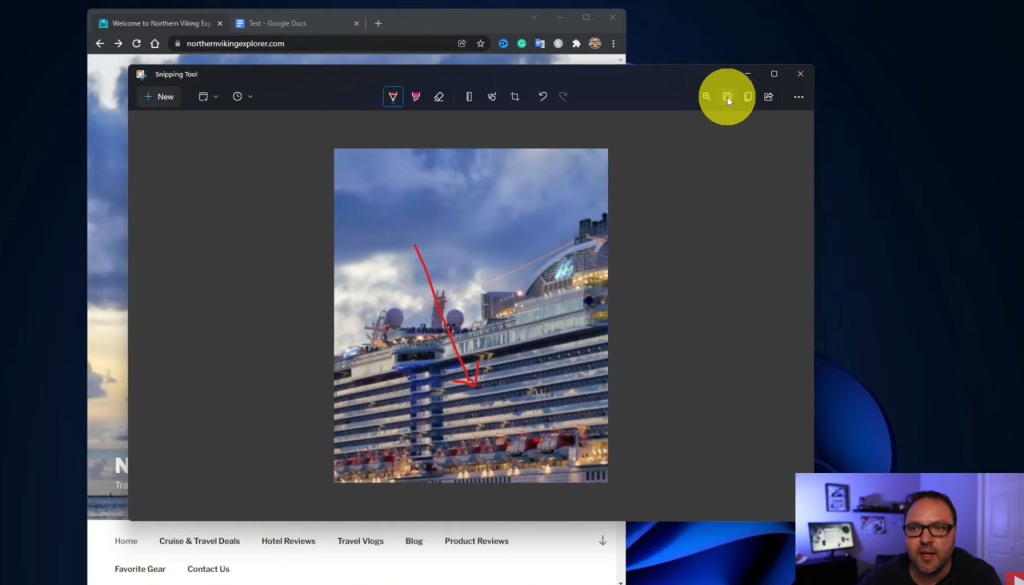Follow the Cruise & Travel Deals link
Screen dimensions: 1024x585
[199, 541]
